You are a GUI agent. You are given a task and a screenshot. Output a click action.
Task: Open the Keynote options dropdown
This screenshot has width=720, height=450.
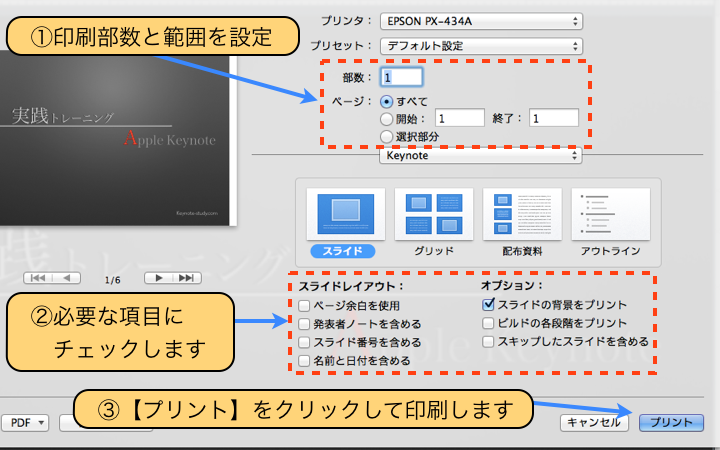click(480, 155)
